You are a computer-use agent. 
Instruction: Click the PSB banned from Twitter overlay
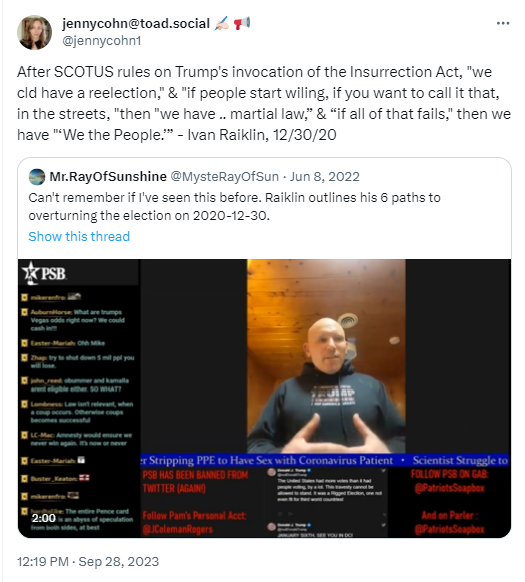195,481
